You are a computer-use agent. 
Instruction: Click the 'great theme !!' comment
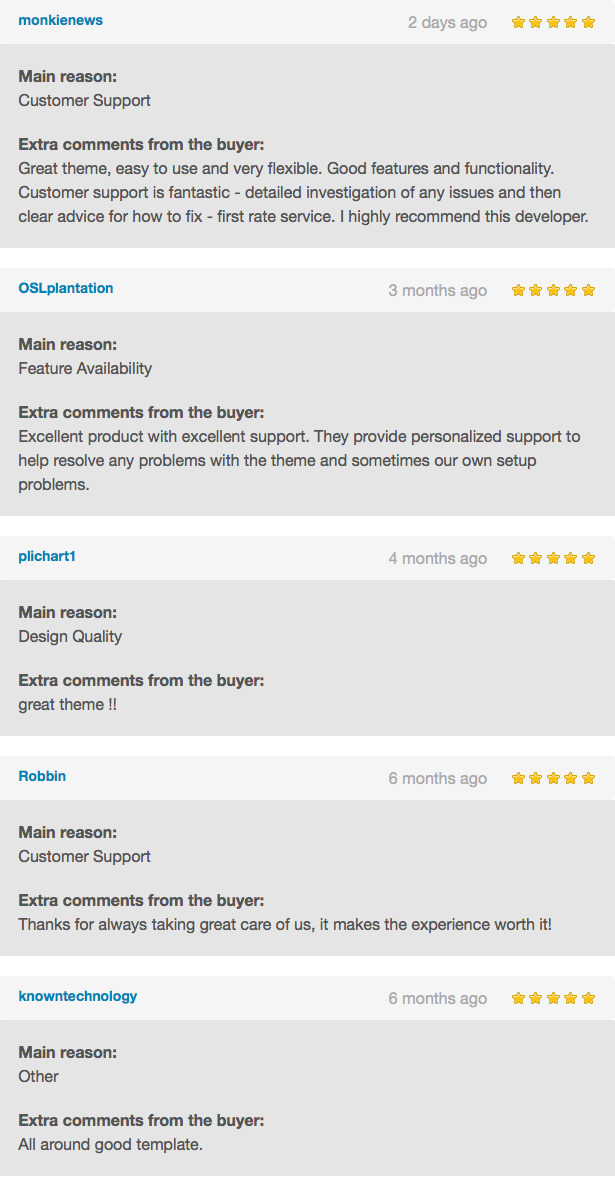(67, 704)
